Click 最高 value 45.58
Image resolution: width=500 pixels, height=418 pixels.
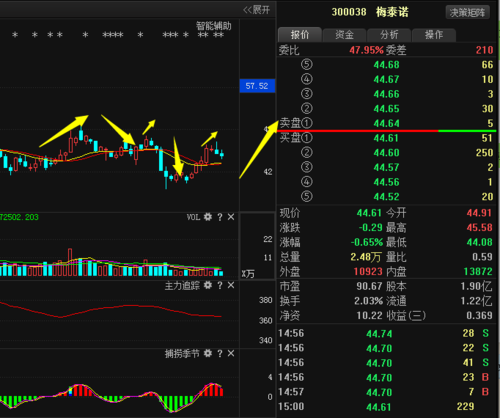pyautogui.click(x=479, y=228)
